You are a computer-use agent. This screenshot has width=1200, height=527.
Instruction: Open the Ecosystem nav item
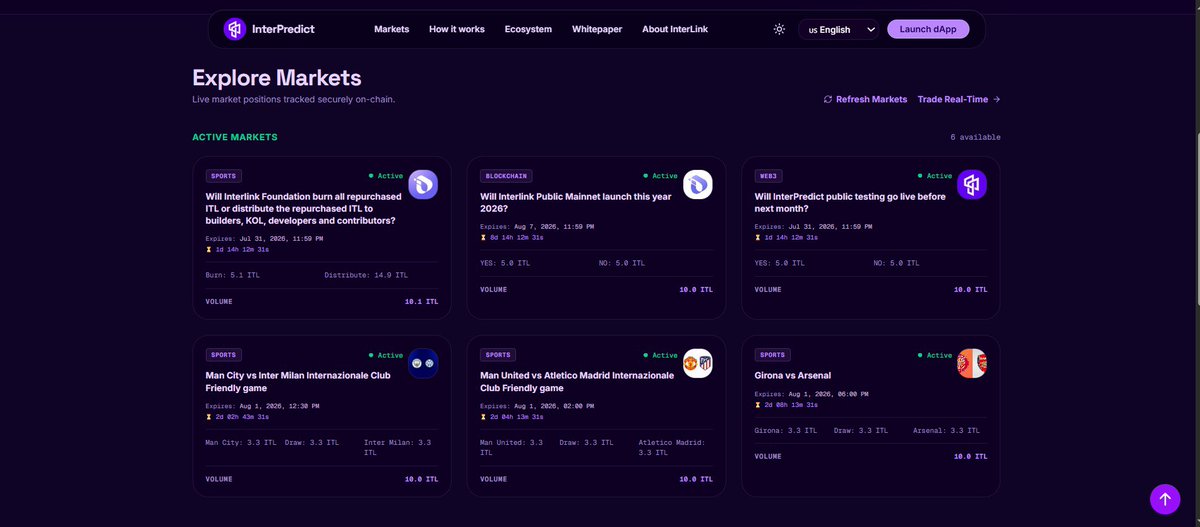pos(528,29)
